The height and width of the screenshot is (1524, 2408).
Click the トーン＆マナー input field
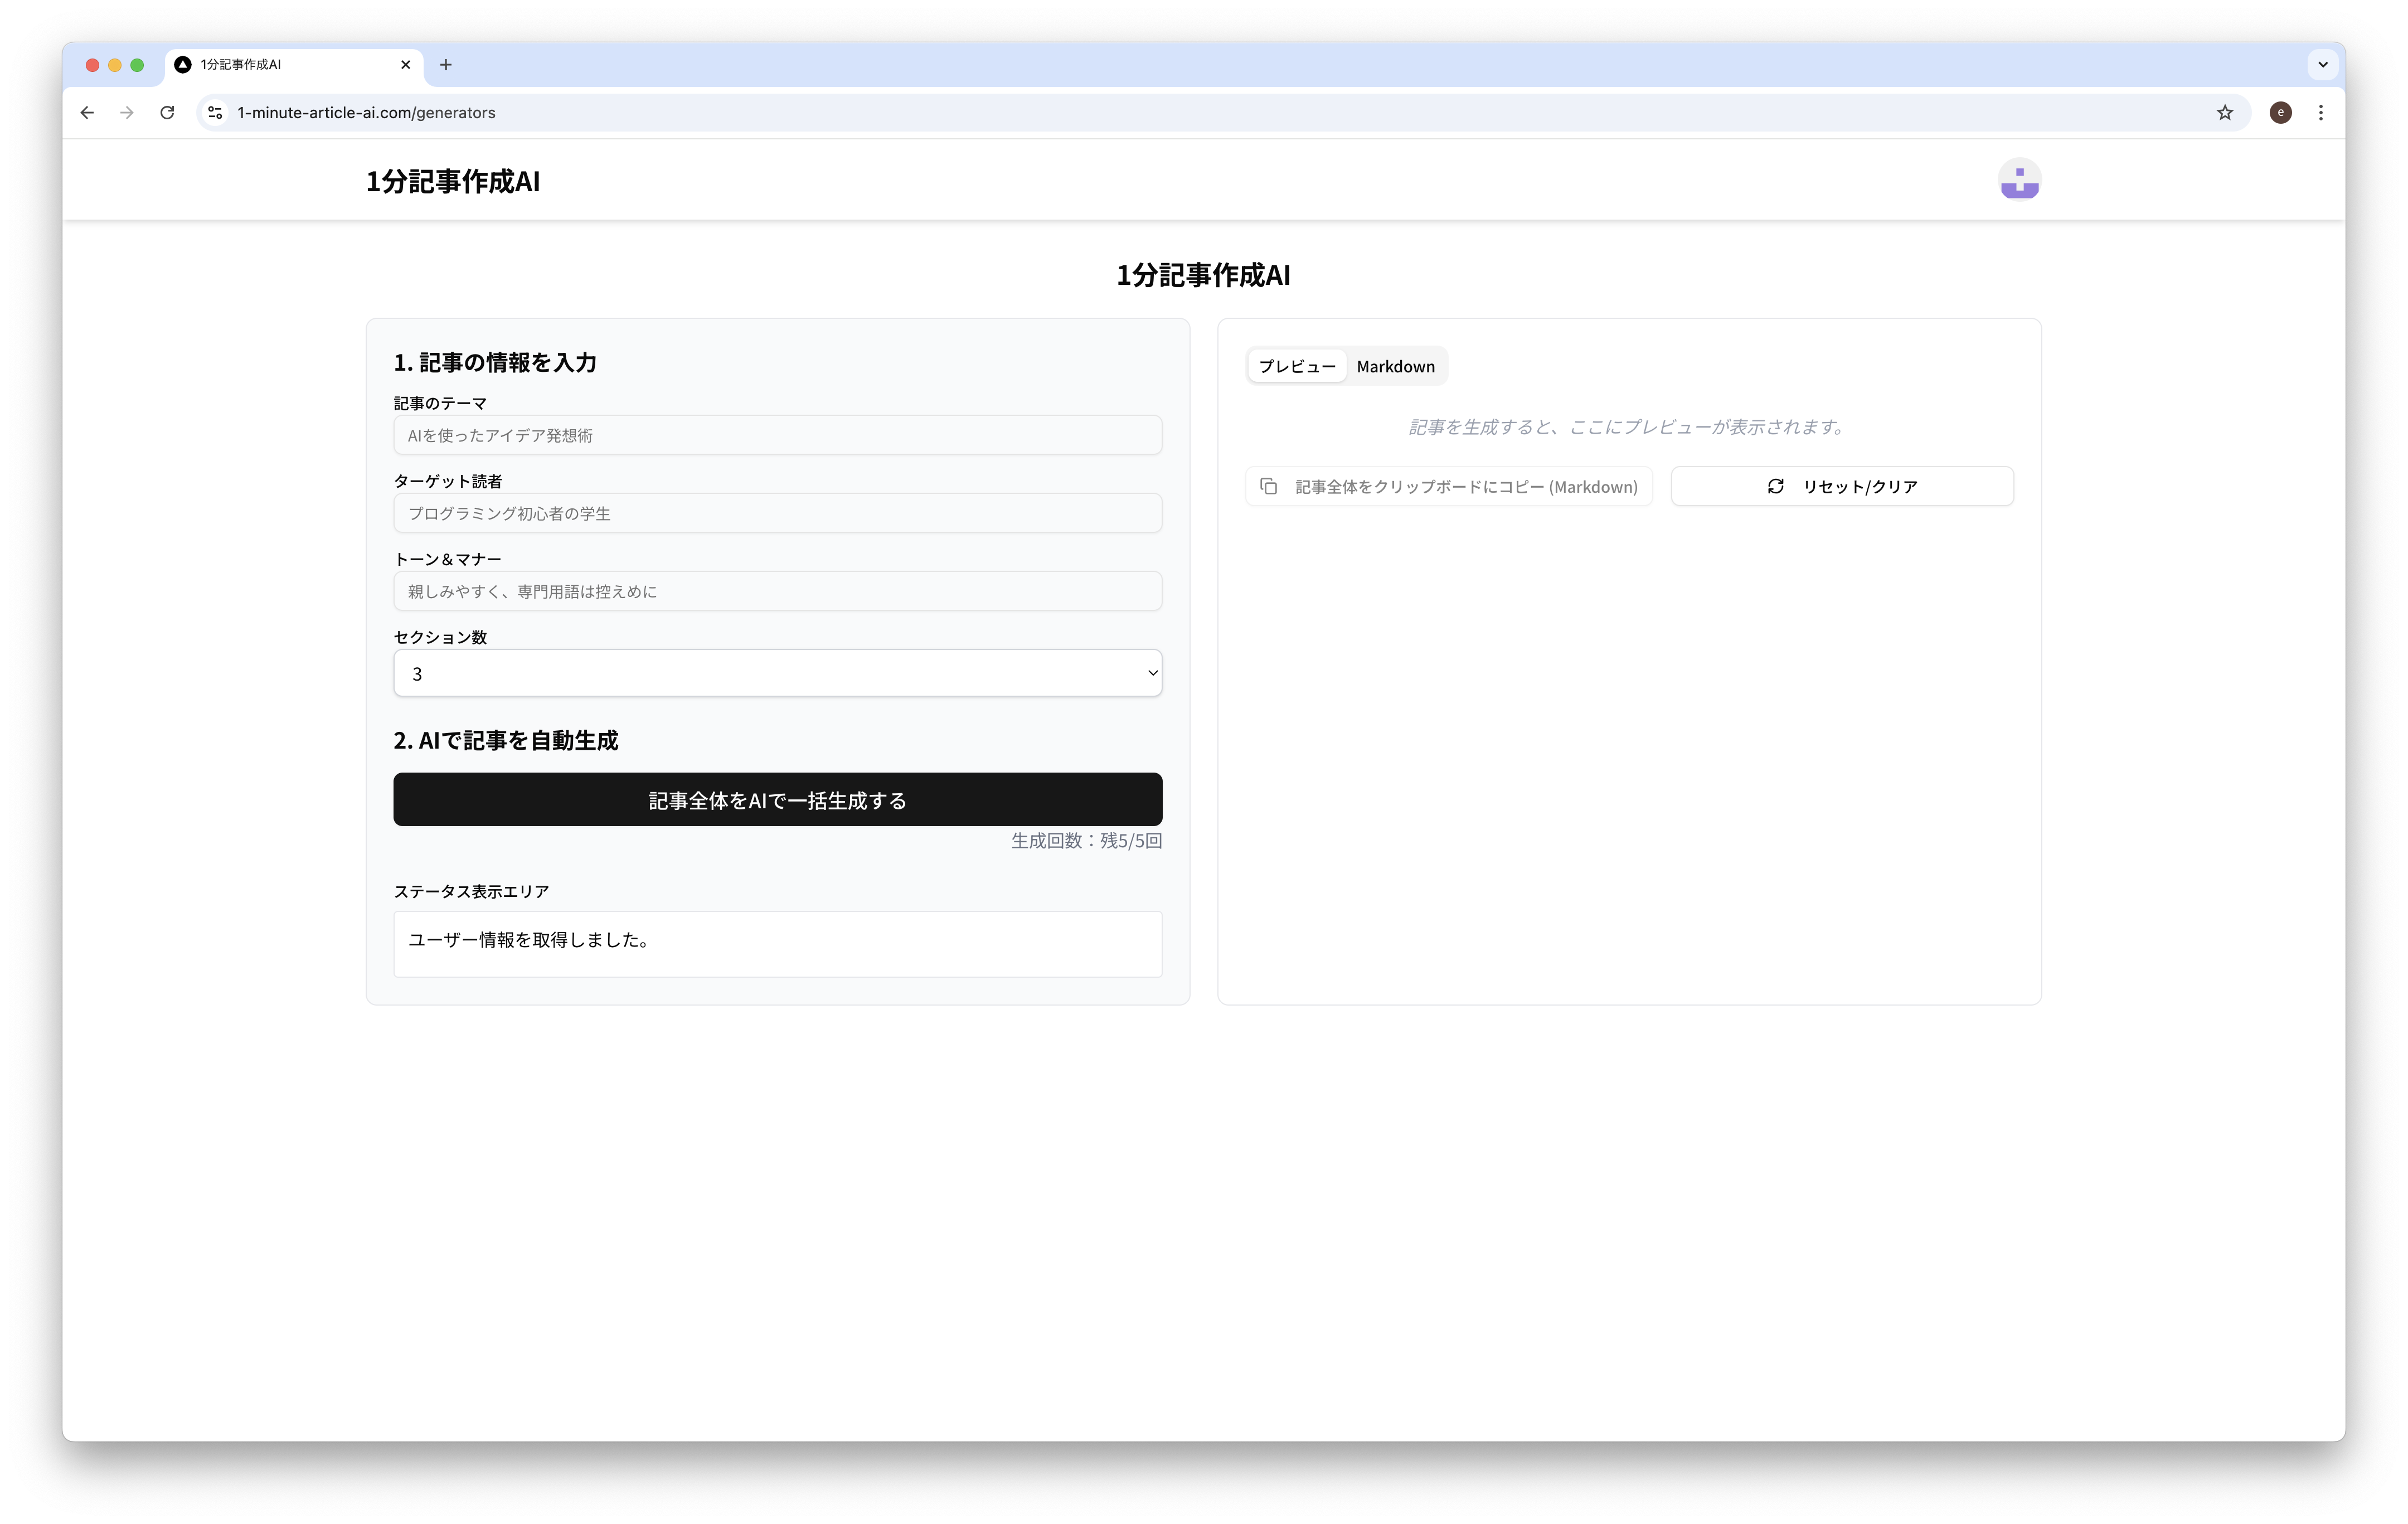click(x=777, y=591)
